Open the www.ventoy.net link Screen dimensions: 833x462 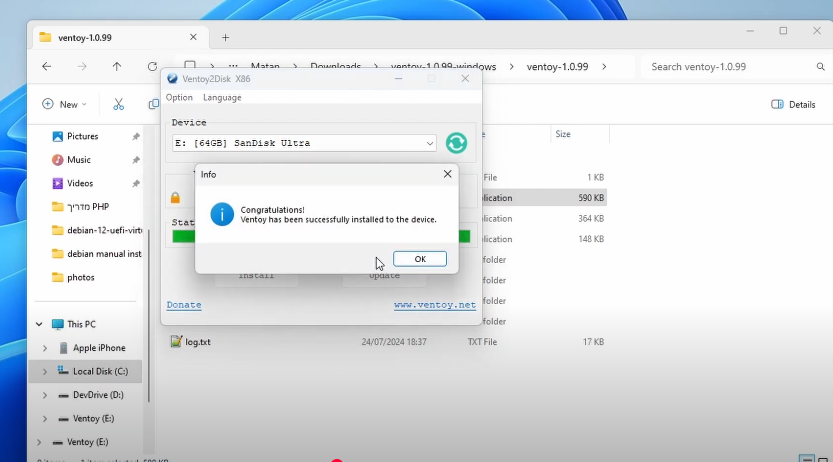pyautogui.click(x=435, y=305)
